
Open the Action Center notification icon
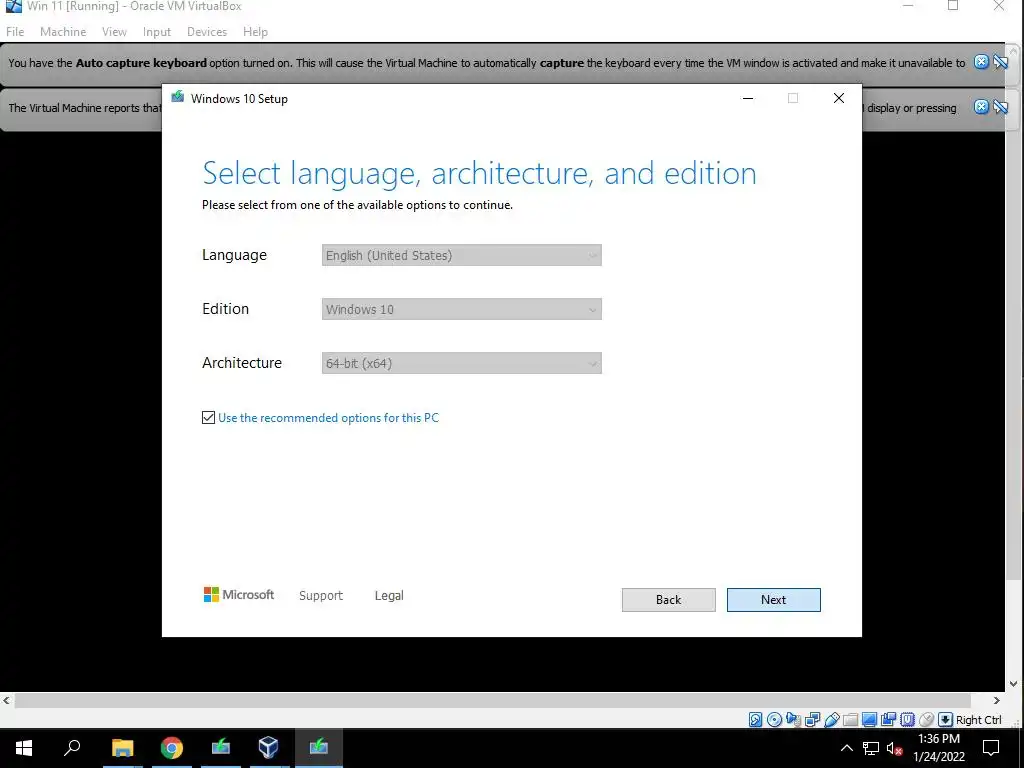991,748
